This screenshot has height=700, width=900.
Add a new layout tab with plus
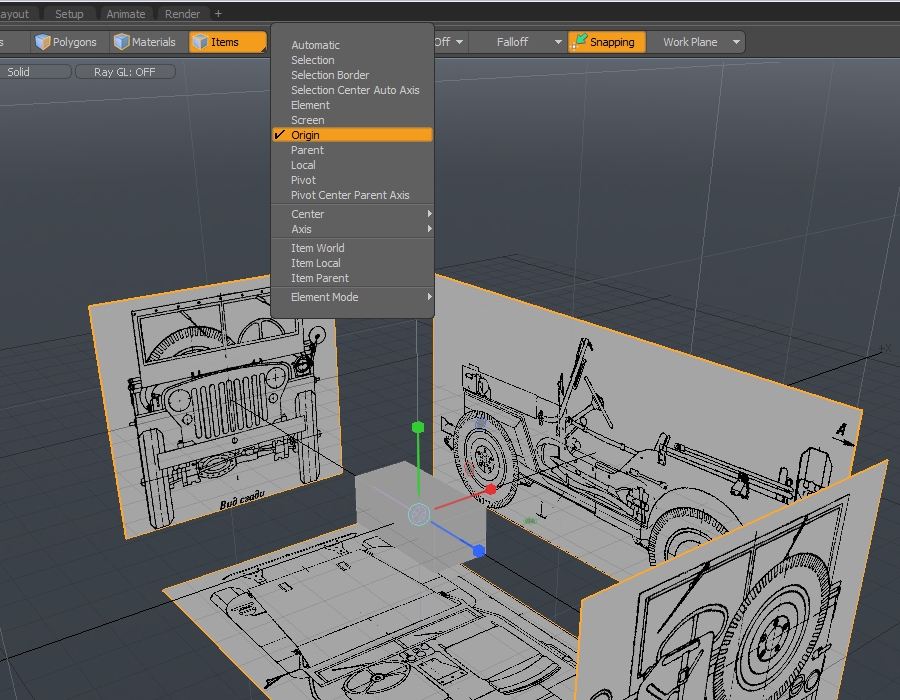coord(218,14)
